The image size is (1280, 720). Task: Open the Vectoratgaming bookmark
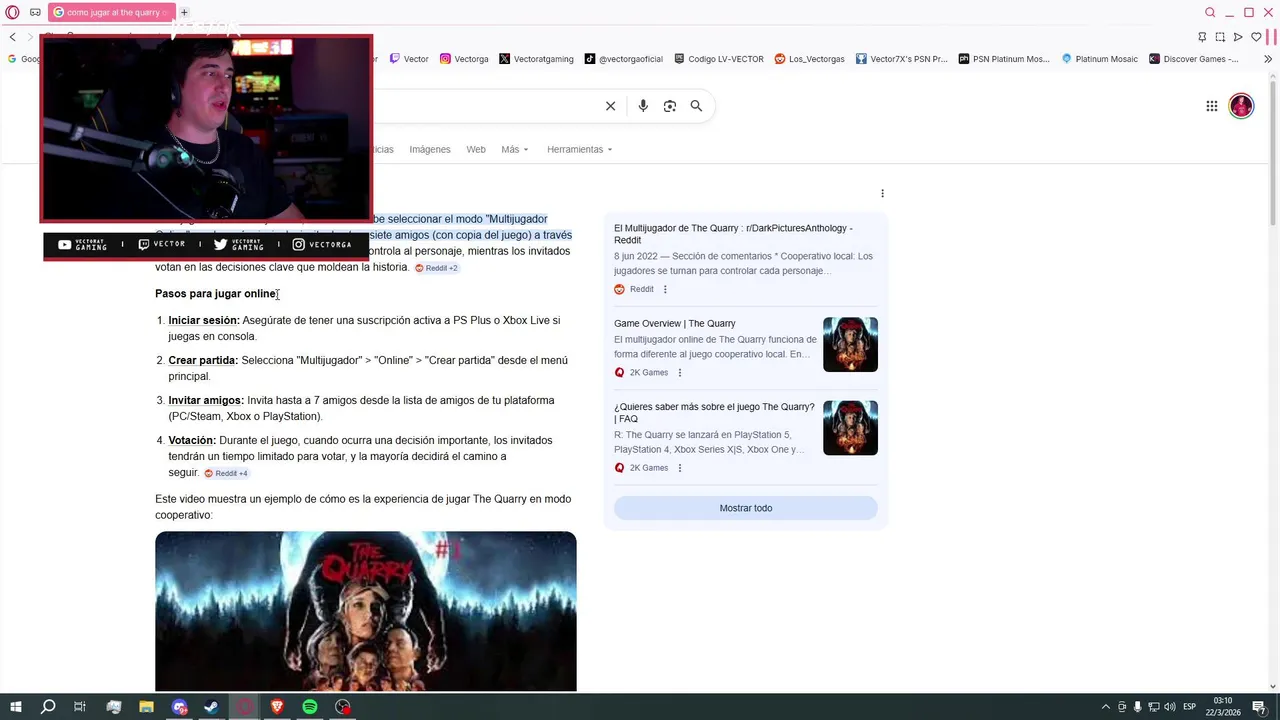536,59
